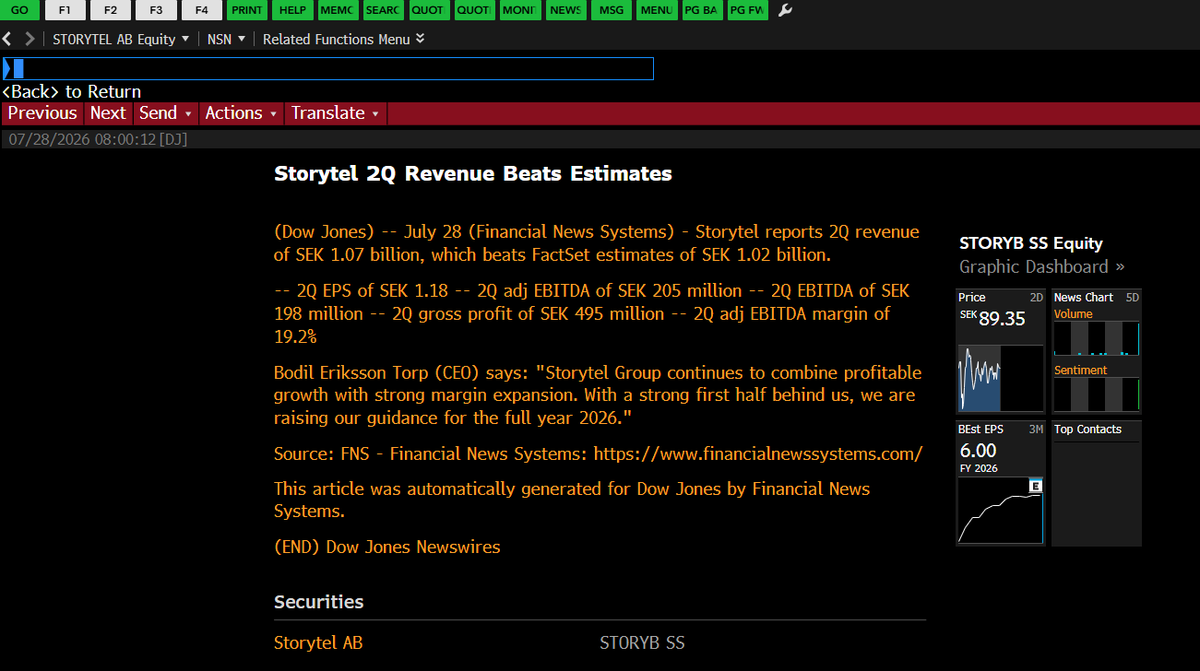Focus the command line input field
Screen dimensions: 1200x671
click(x=328, y=68)
